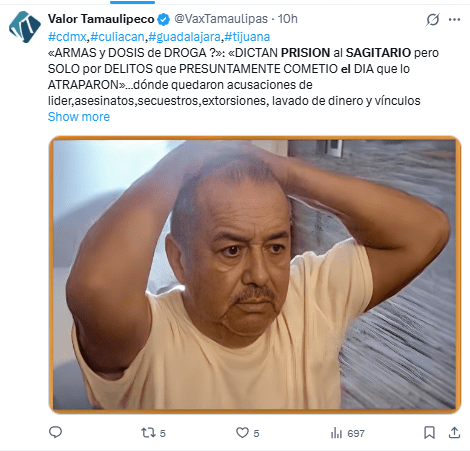
Task: Share the post via upload icon
Action: pos(454,433)
